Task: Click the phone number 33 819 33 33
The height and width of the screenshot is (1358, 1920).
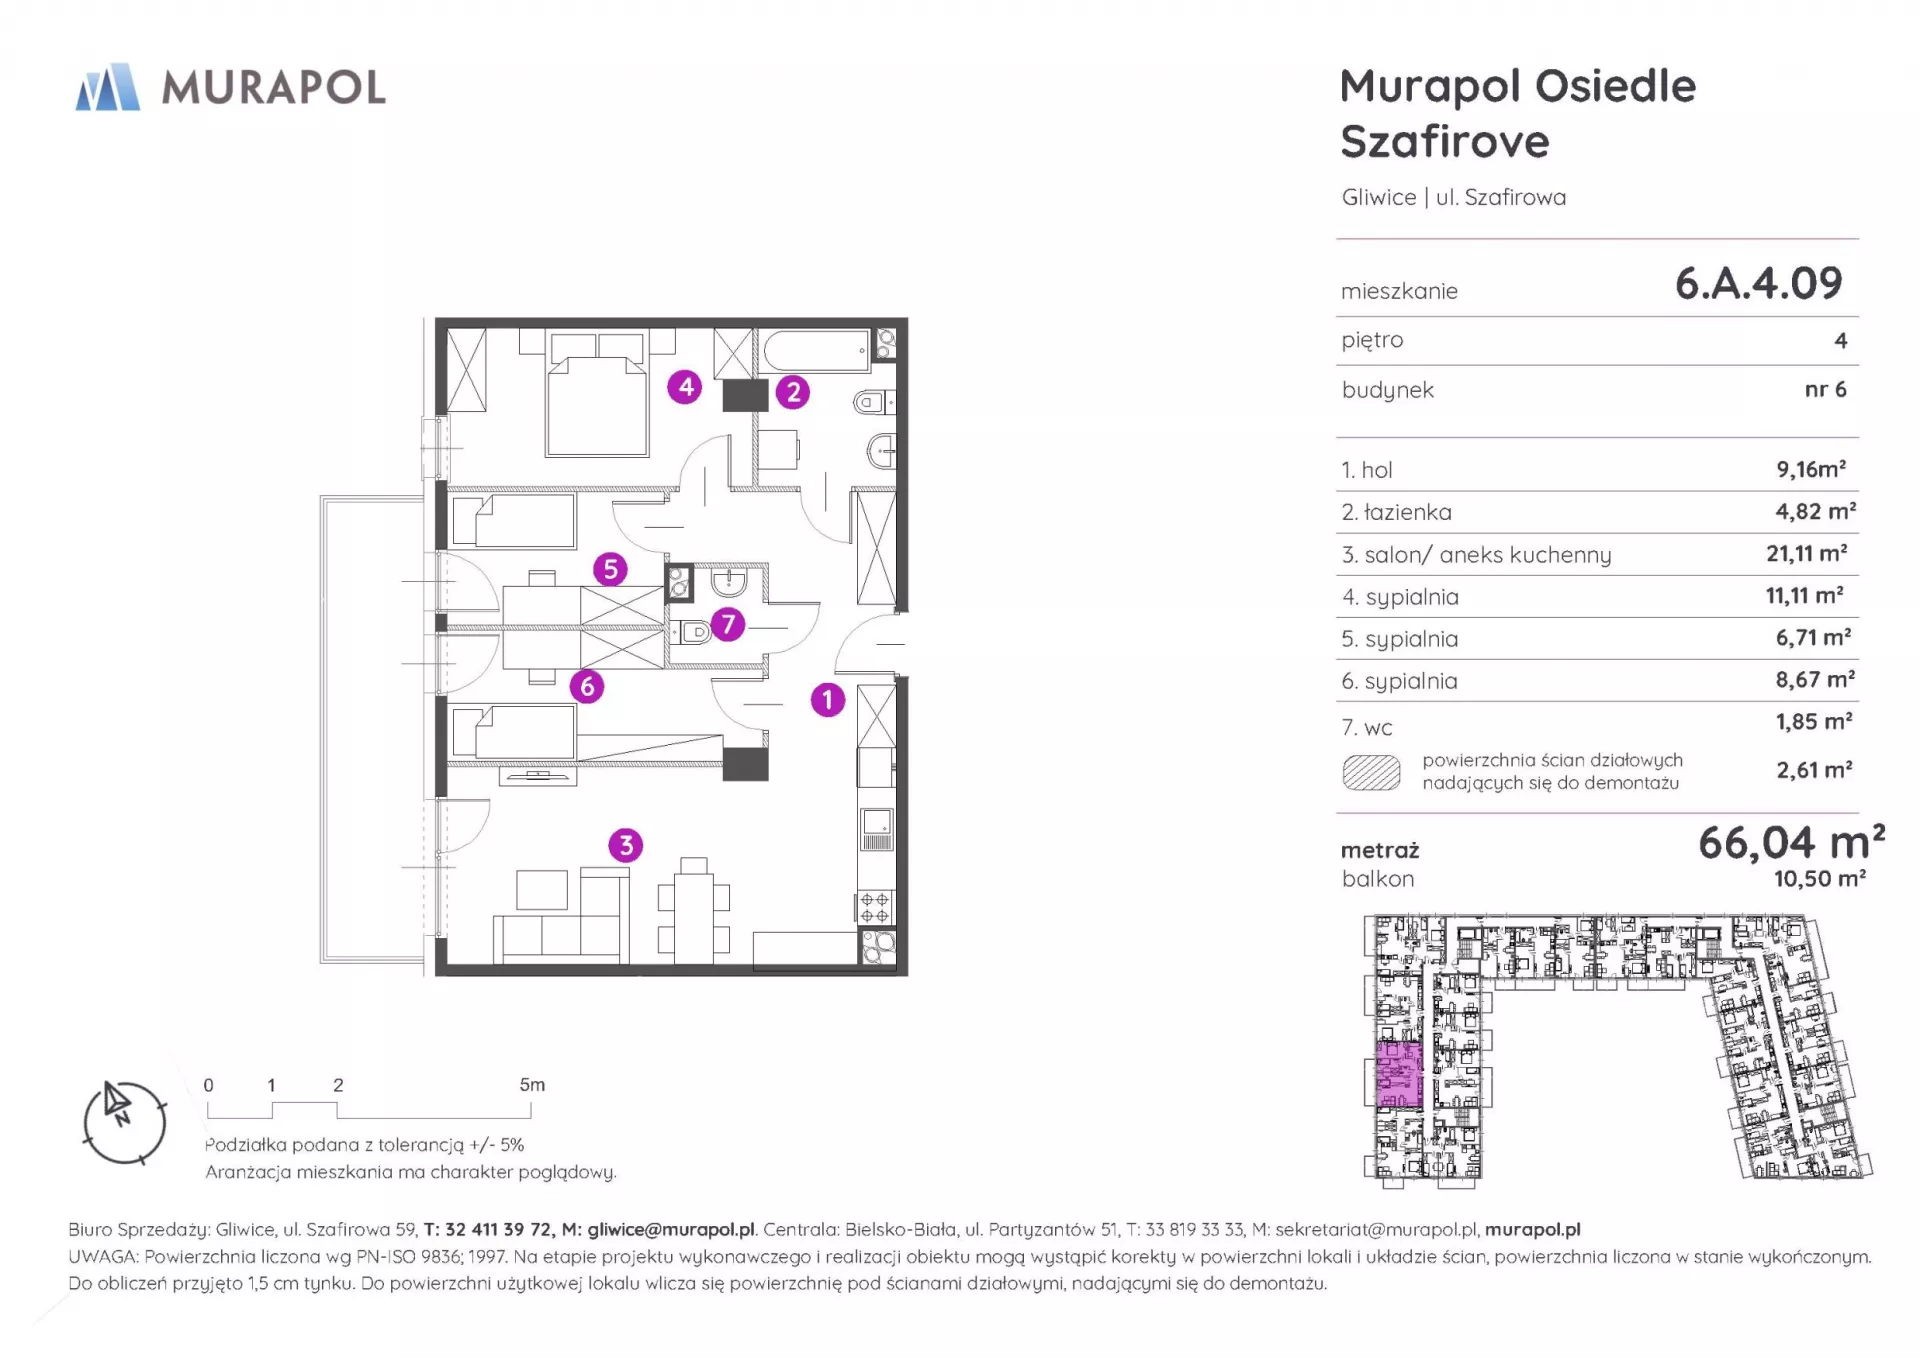Action: click(1194, 1230)
